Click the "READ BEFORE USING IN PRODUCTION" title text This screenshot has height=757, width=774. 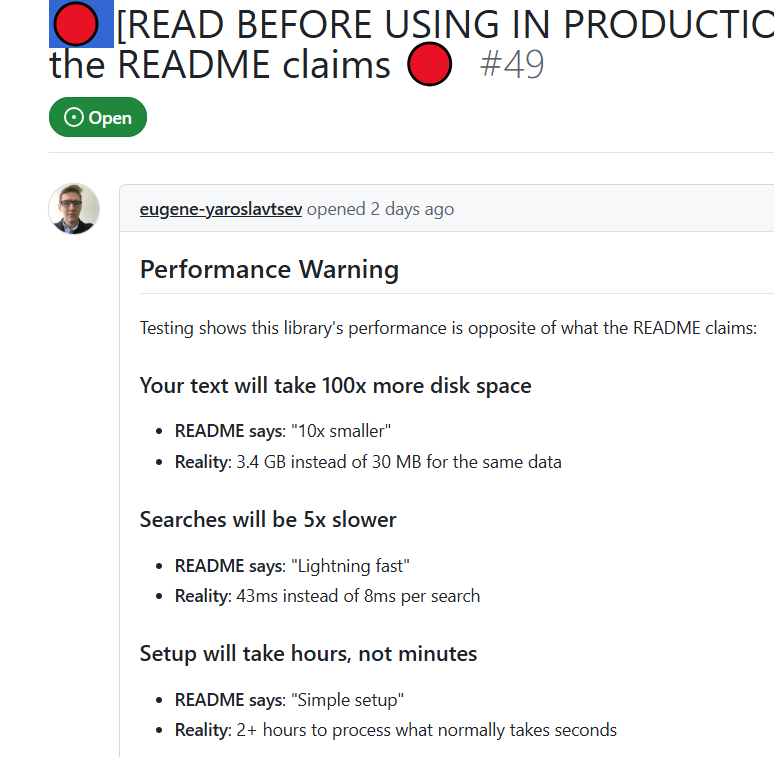(x=445, y=24)
